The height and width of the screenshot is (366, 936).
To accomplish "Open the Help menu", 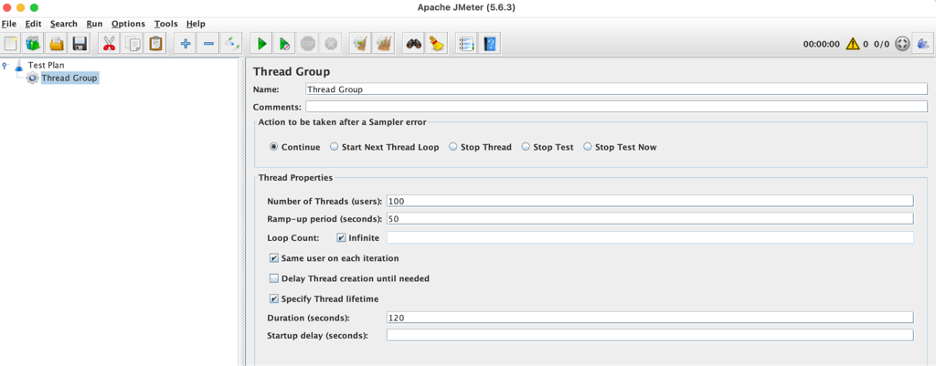I will click(196, 24).
